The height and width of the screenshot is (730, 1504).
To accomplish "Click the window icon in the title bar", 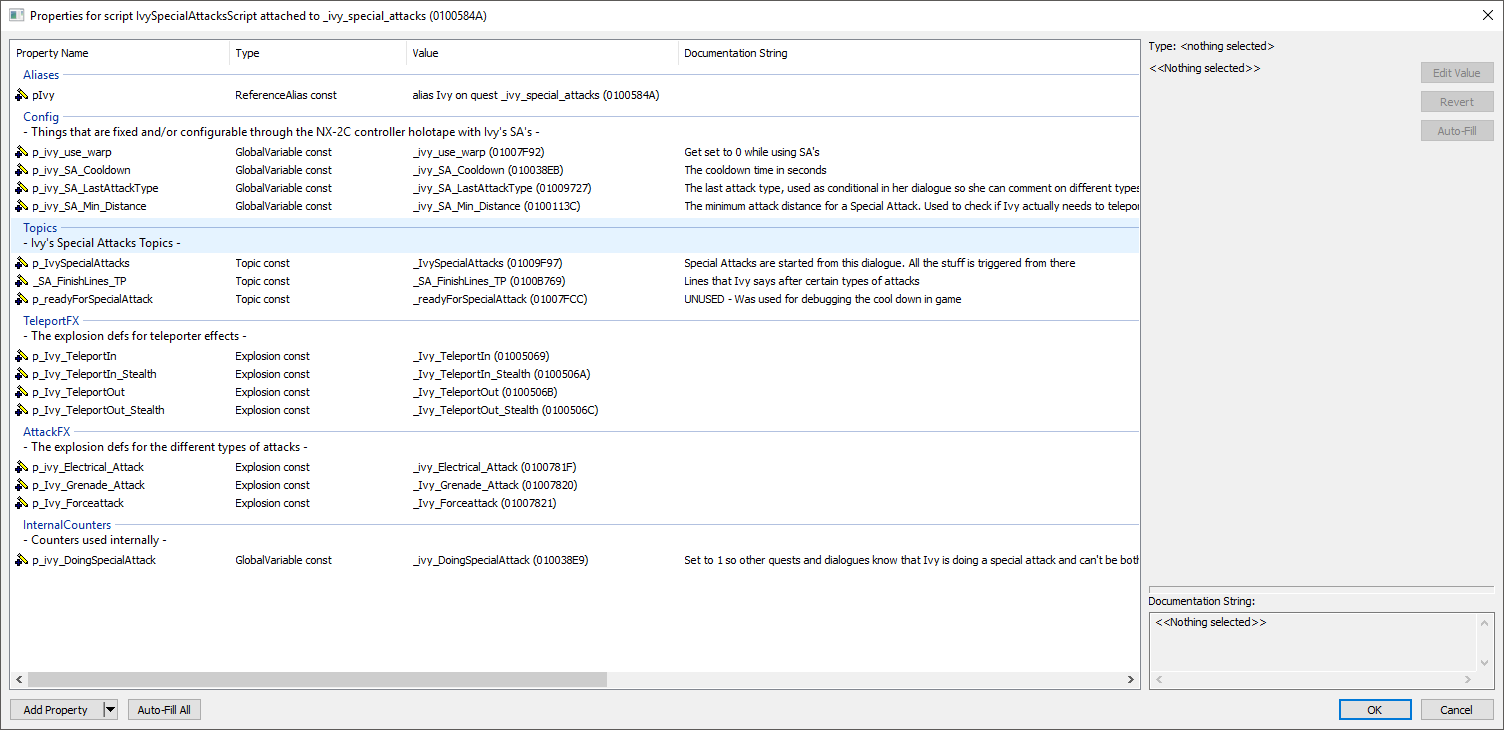I will [16, 15].
